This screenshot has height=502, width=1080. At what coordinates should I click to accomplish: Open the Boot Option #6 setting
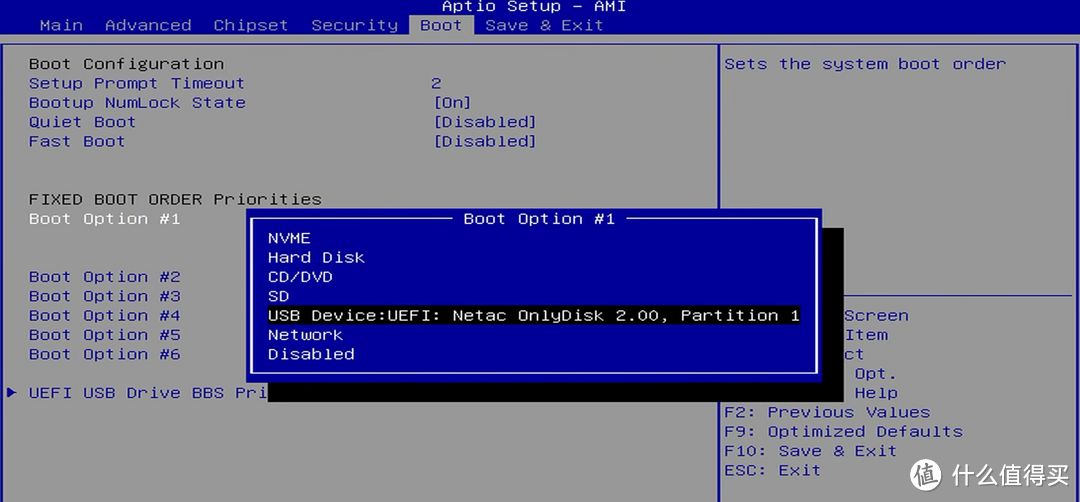point(104,354)
